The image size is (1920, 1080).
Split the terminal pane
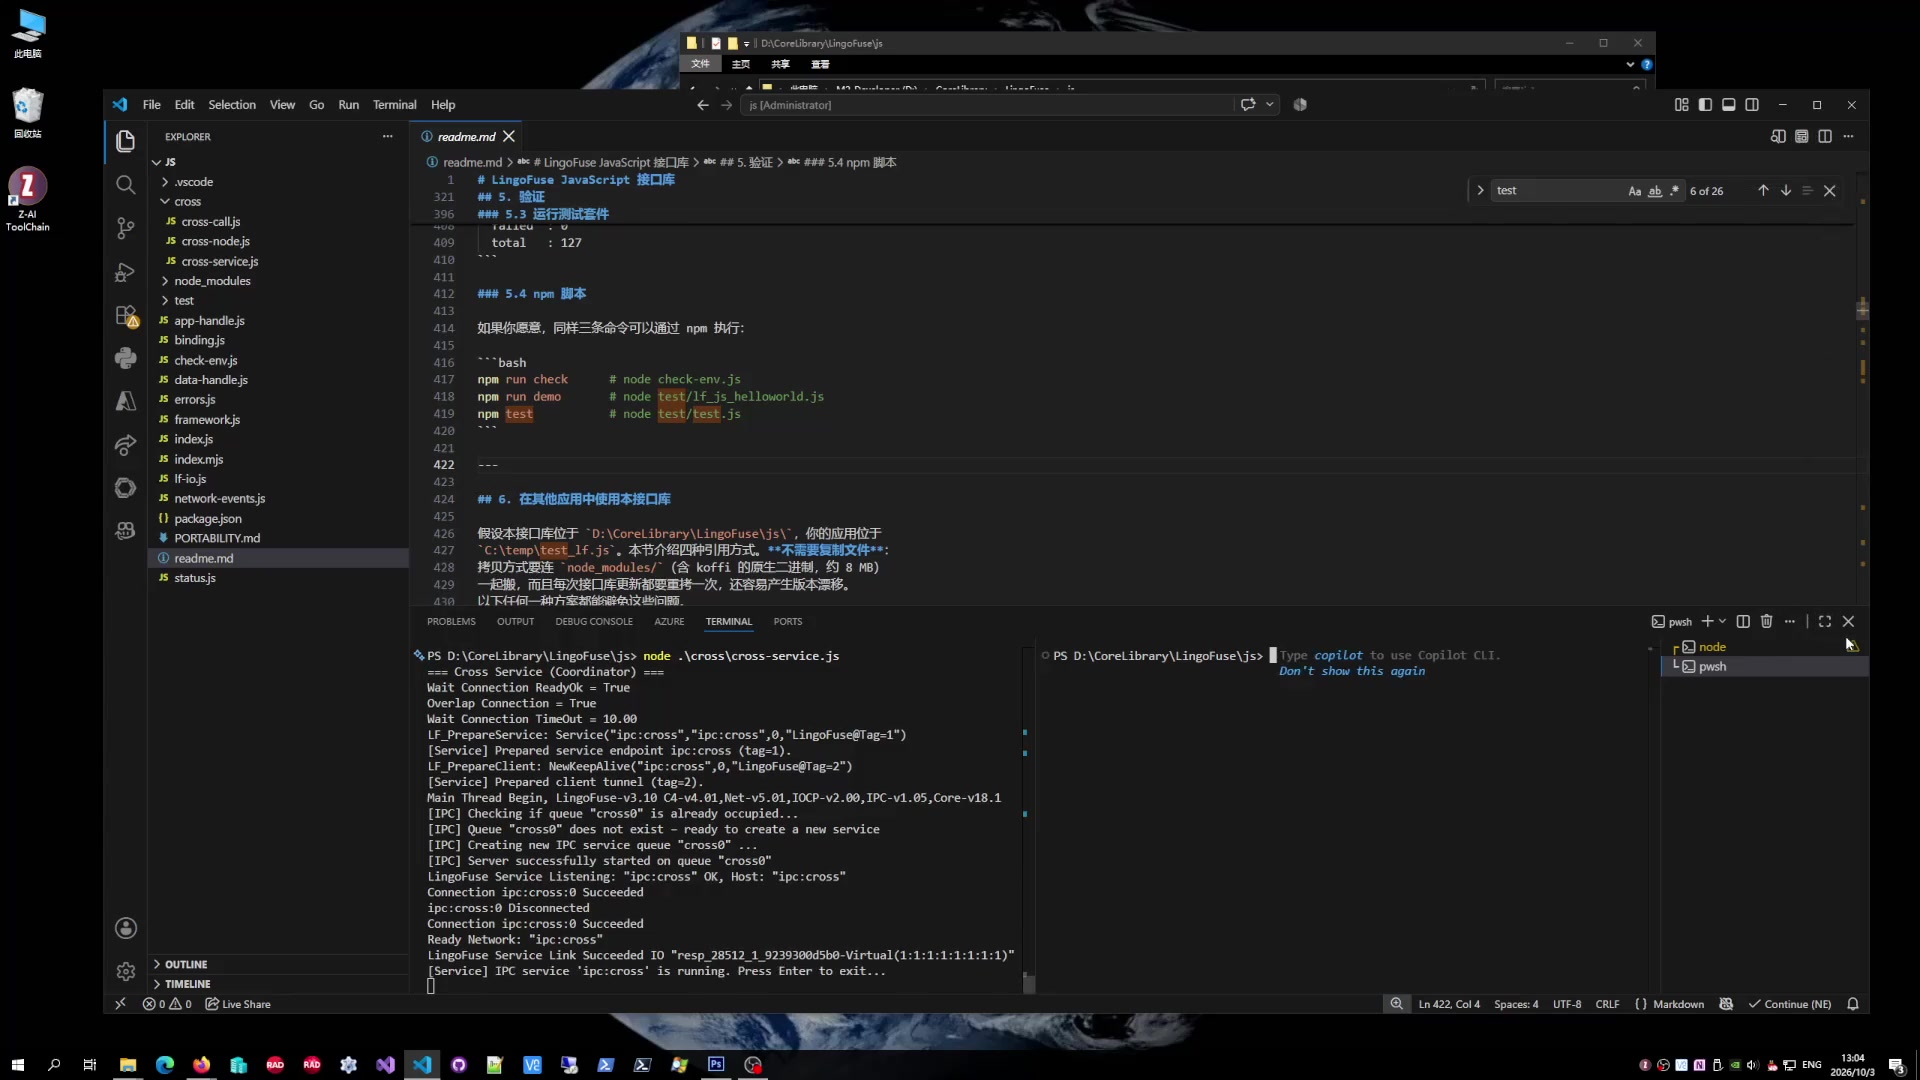[x=1743, y=621]
